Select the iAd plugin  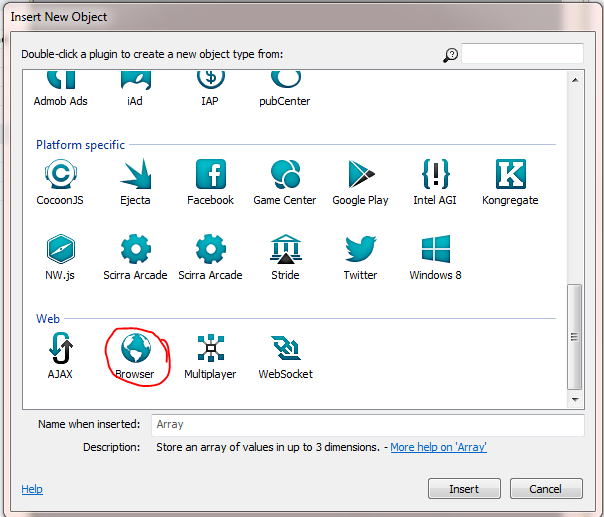pos(135,89)
